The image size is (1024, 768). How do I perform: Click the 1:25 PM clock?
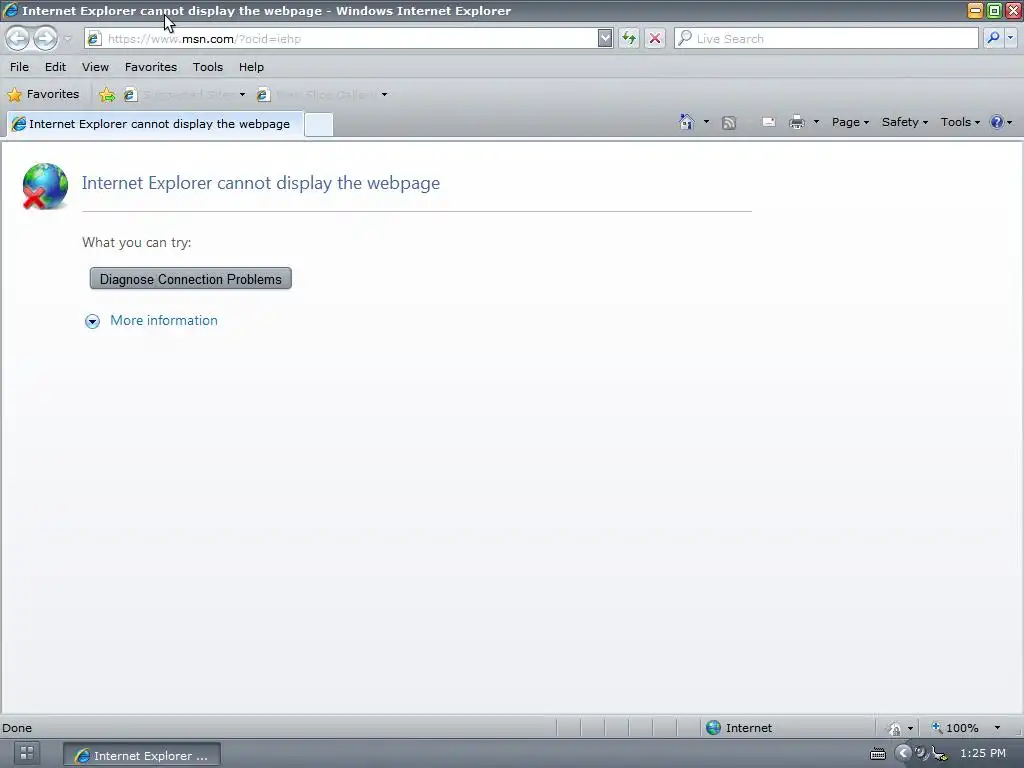pos(982,753)
